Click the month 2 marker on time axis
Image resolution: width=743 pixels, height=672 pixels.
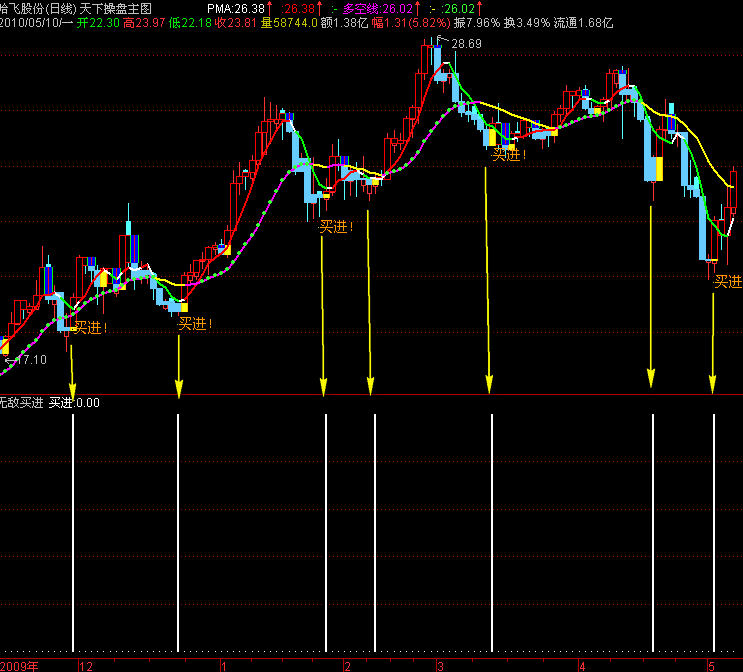[347, 666]
